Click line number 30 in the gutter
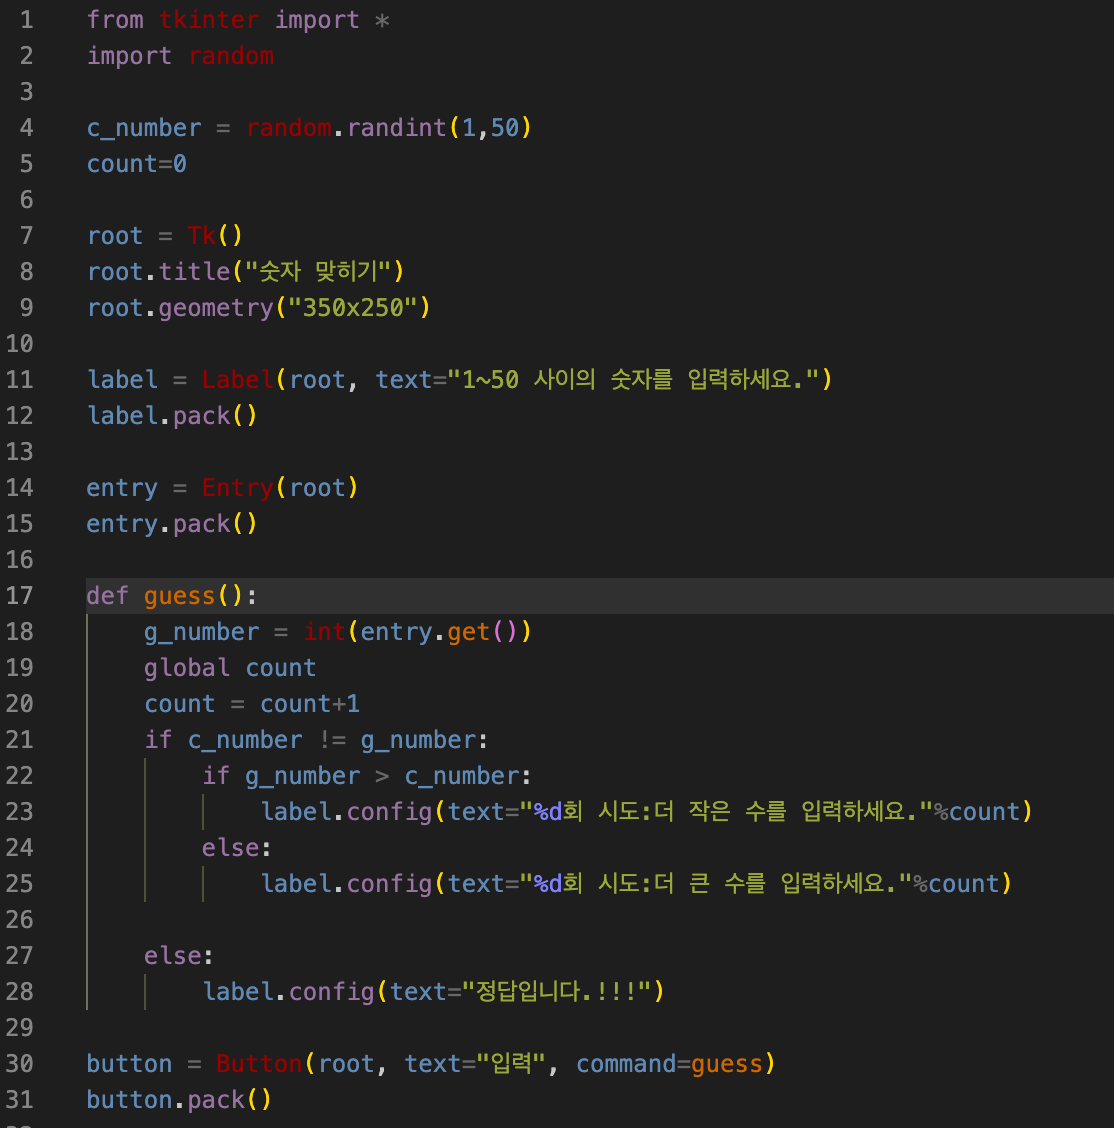1114x1128 pixels. tap(19, 1063)
